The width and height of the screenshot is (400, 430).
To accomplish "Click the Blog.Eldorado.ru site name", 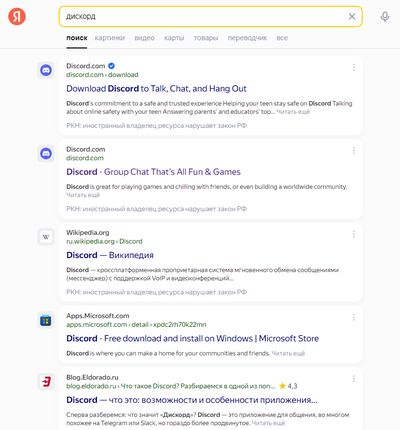I will 92,377.
